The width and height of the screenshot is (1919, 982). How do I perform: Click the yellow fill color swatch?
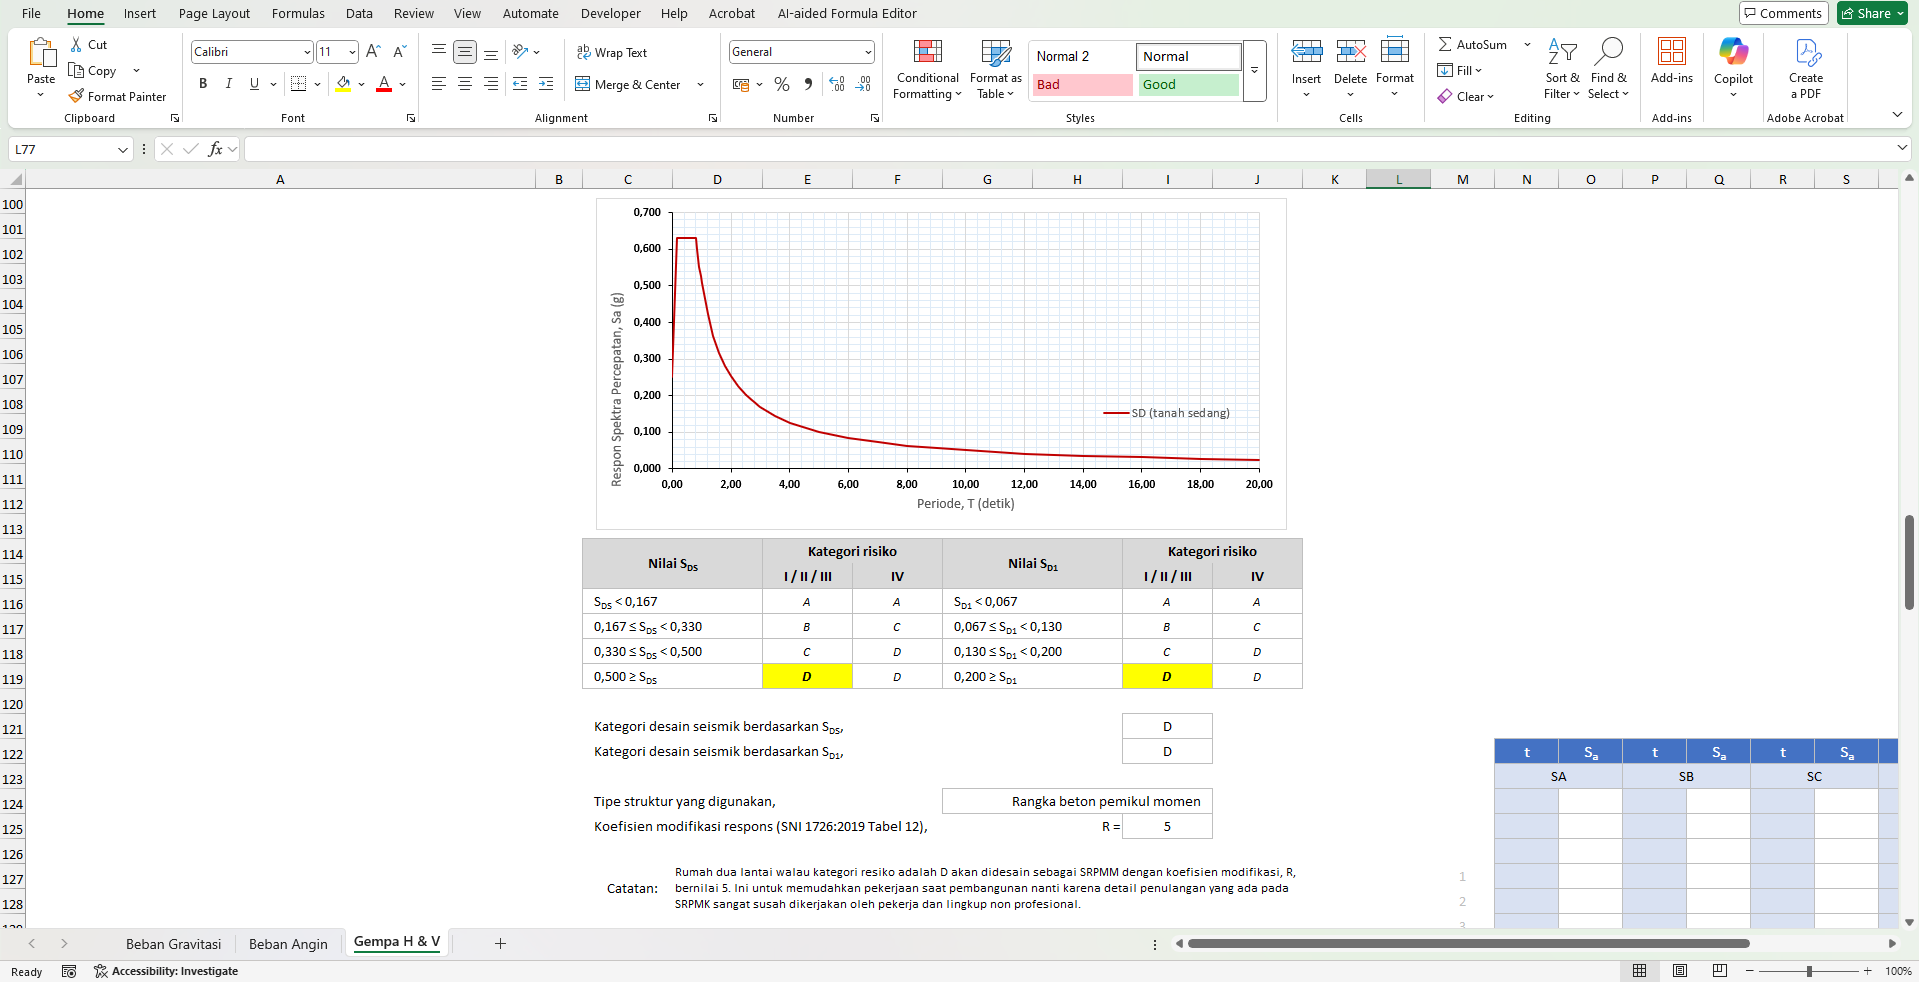(343, 84)
